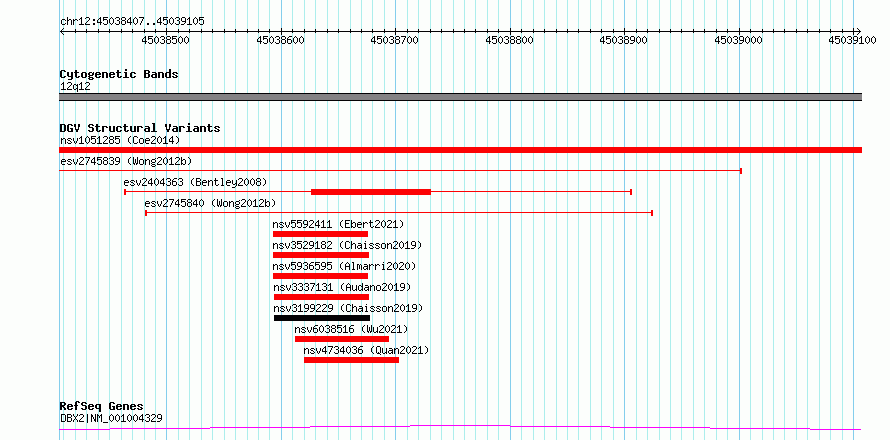The image size is (890, 440).
Task: Open the RefSeq Genes track title
Action: pos(102,407)
